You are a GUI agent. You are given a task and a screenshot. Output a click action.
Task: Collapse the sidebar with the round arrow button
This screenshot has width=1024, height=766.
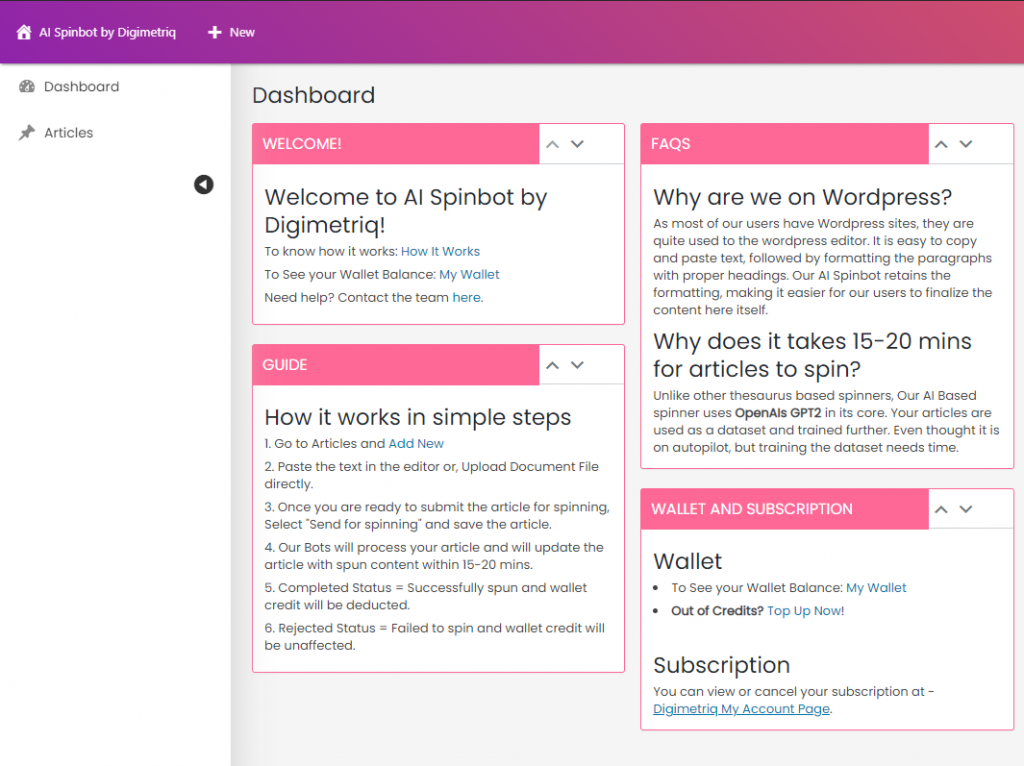204,184
